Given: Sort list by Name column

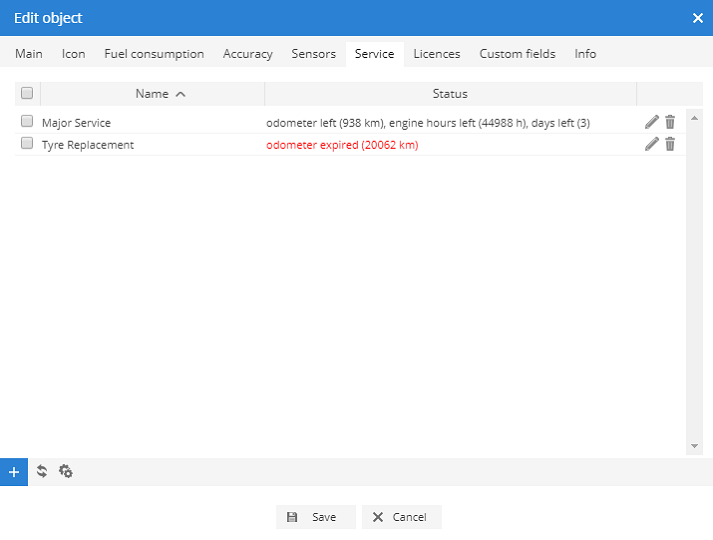Looking at the screenshot, I should pos(152,94).
